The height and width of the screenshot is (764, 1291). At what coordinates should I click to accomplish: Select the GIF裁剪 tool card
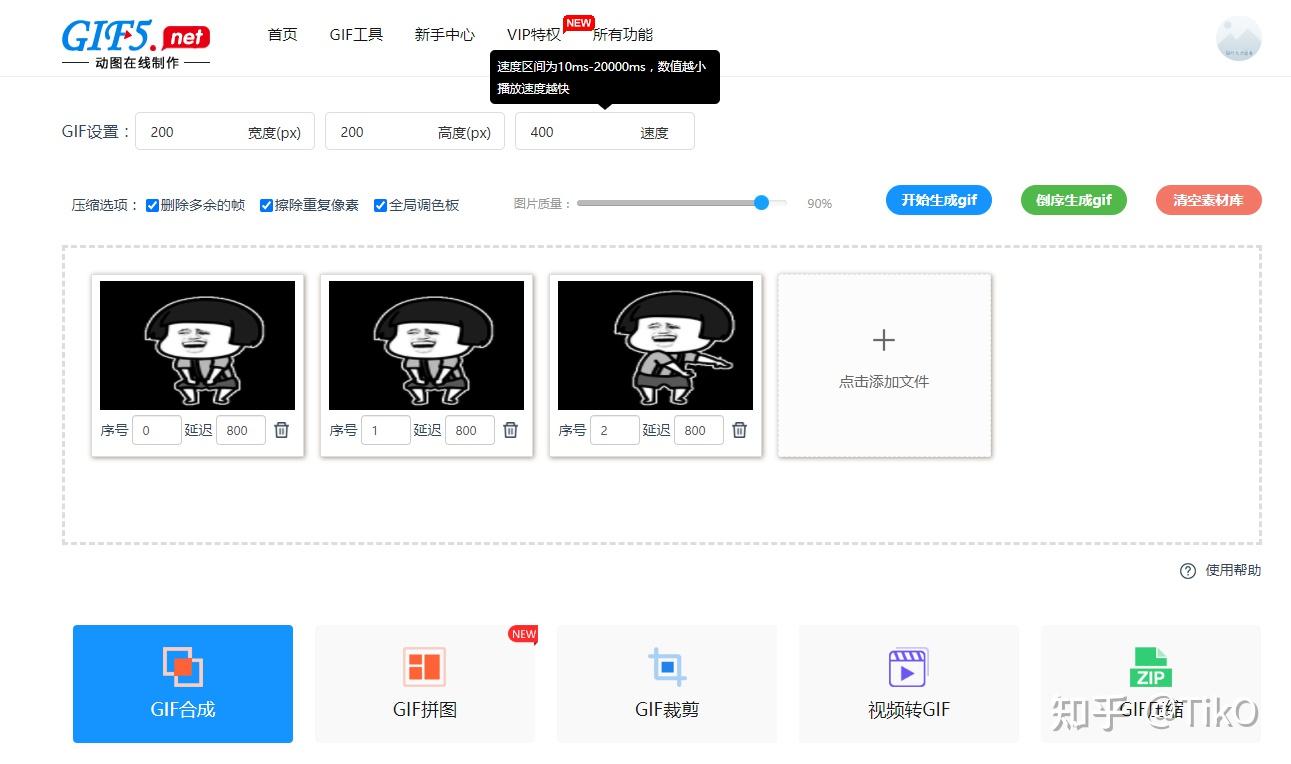coord(667,684)
